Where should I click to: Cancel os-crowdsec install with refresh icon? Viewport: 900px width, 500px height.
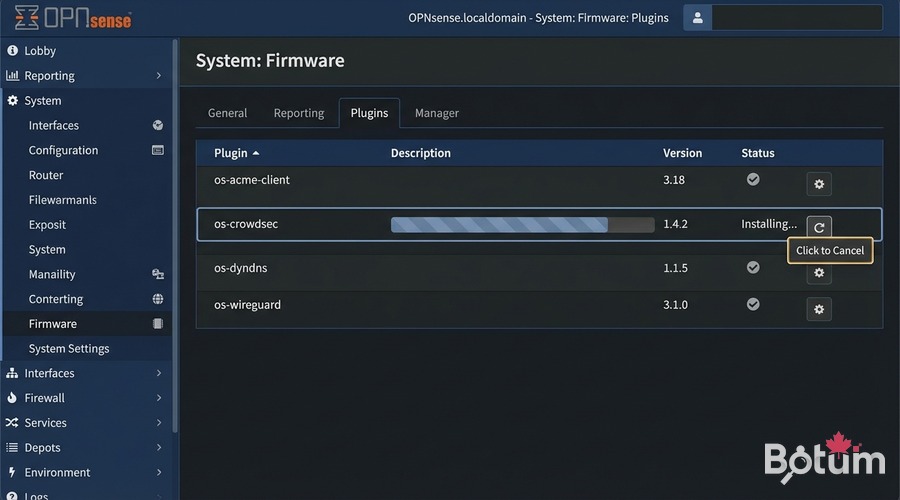819,227
